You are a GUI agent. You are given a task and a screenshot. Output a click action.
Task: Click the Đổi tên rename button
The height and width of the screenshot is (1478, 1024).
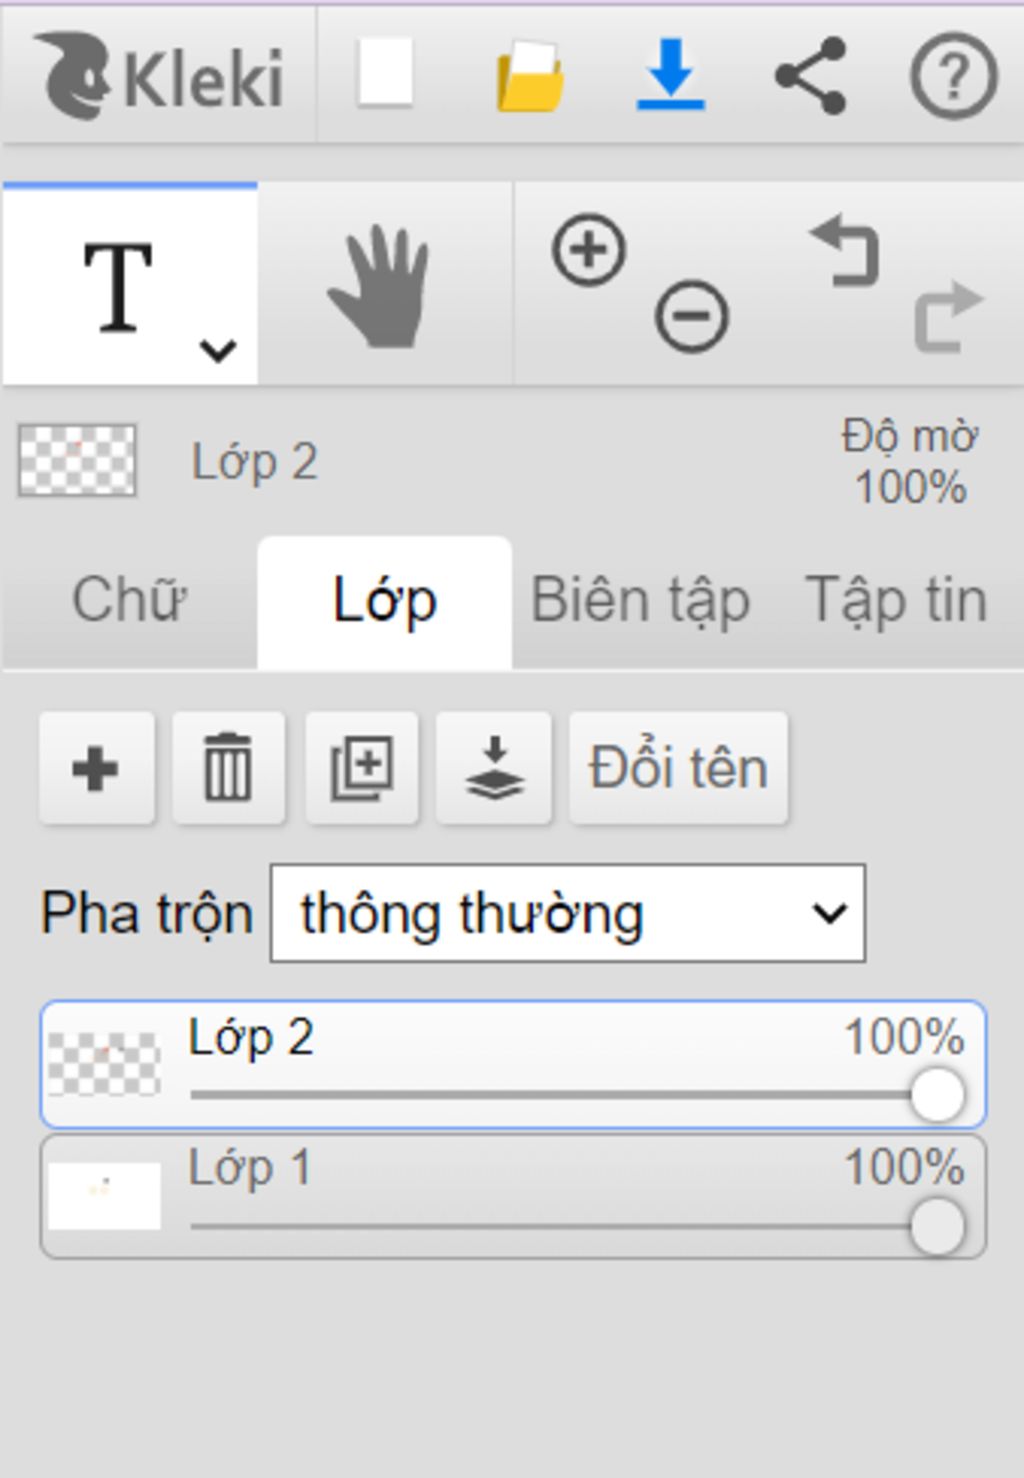click(x=678, y=768)
